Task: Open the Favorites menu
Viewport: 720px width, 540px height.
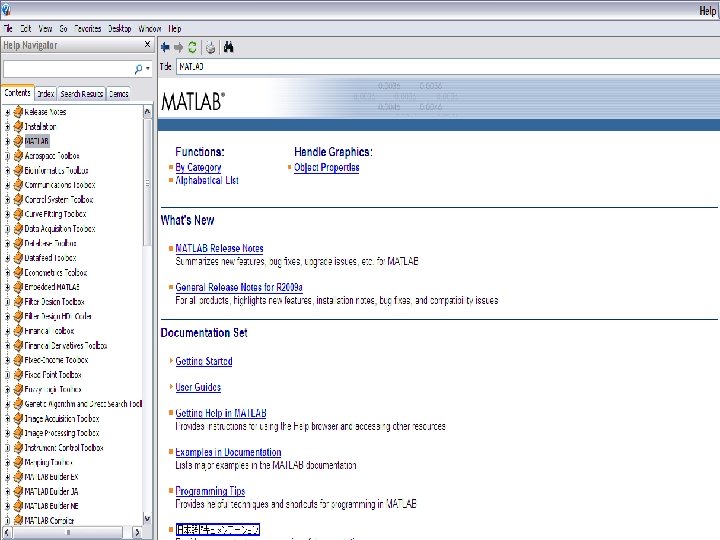Action: tap(88, 28)
